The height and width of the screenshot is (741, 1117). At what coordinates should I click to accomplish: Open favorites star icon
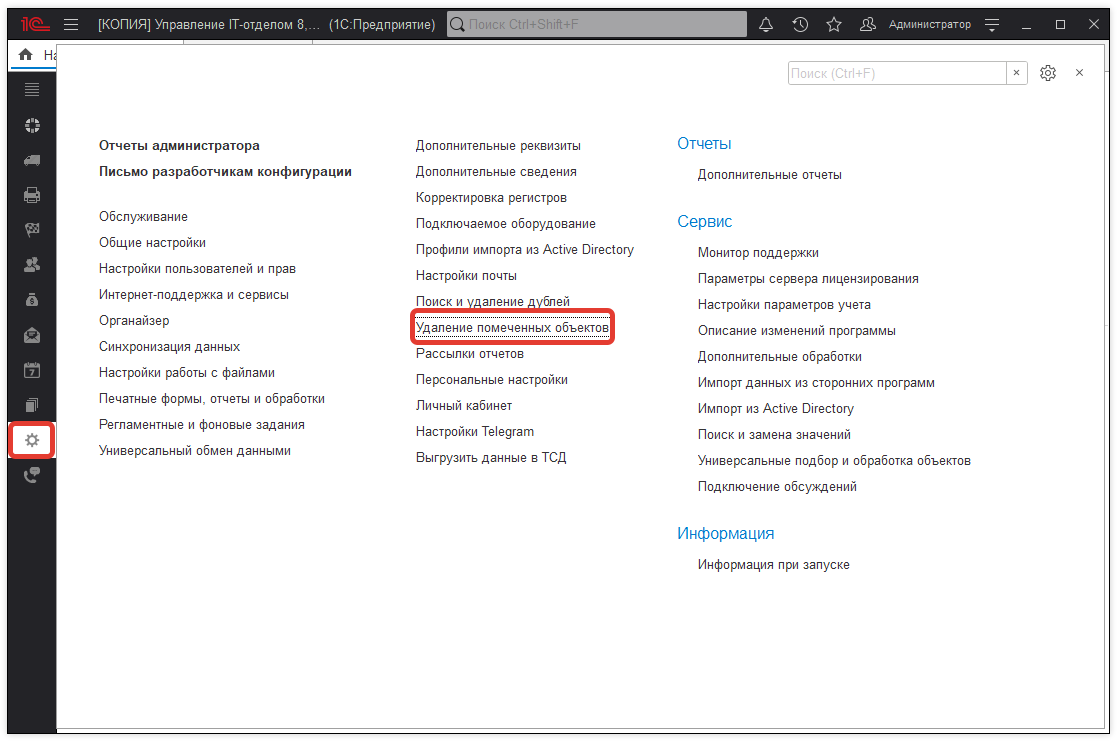pos(834,24)
